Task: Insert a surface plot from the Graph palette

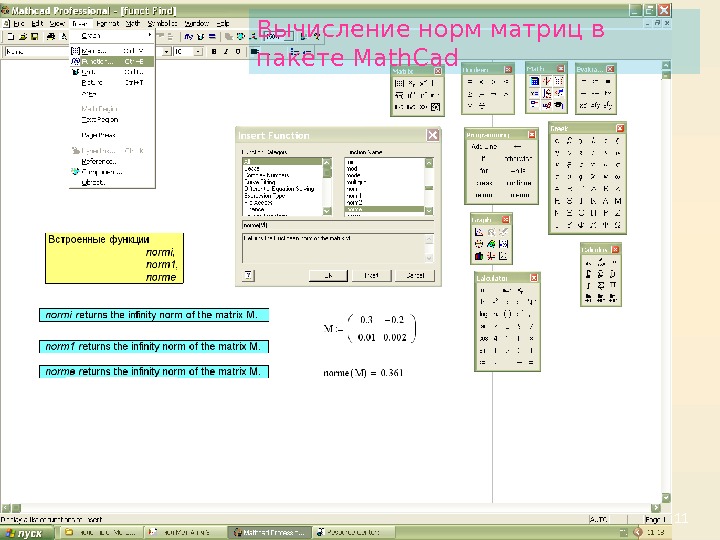Action: (x=491, y=244)
